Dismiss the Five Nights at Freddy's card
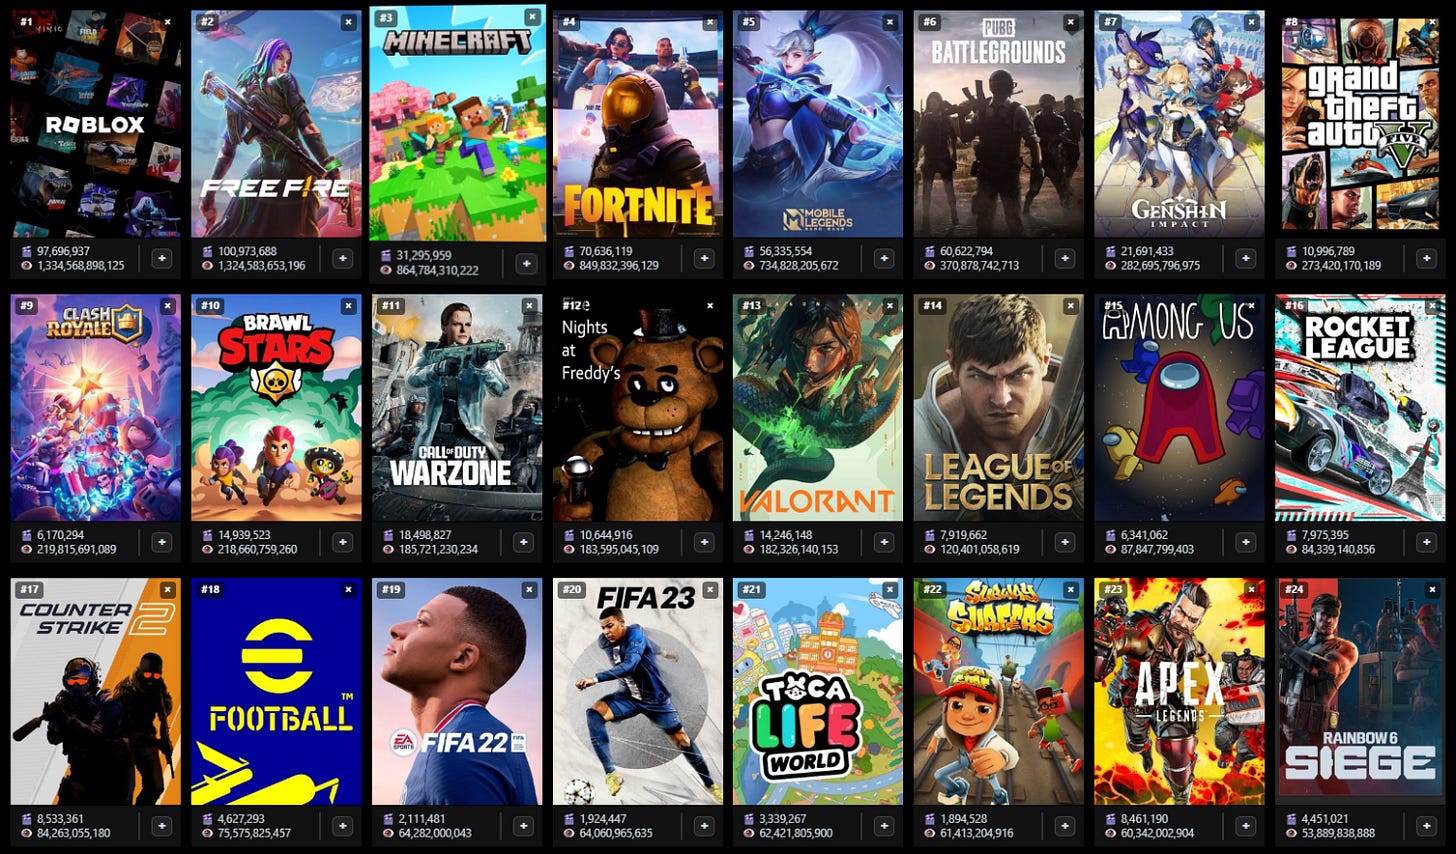This screenshot has height=854, width=1456. pyautogui.click(x=710, y=306)
